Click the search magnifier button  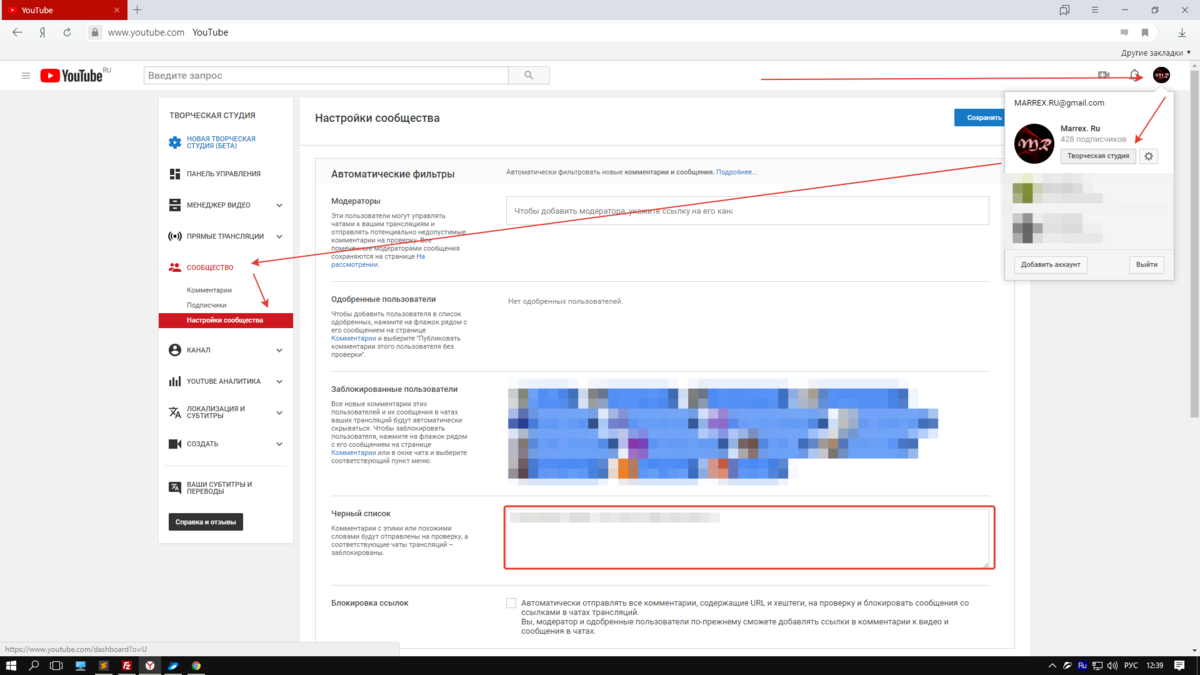click(x=529, y=75)
